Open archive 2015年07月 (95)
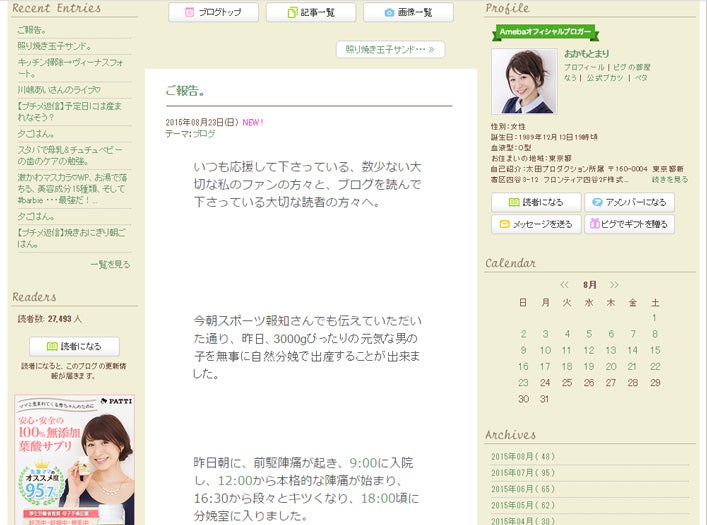The height and width of the screenshot is (525, 707). click(523, 473)
